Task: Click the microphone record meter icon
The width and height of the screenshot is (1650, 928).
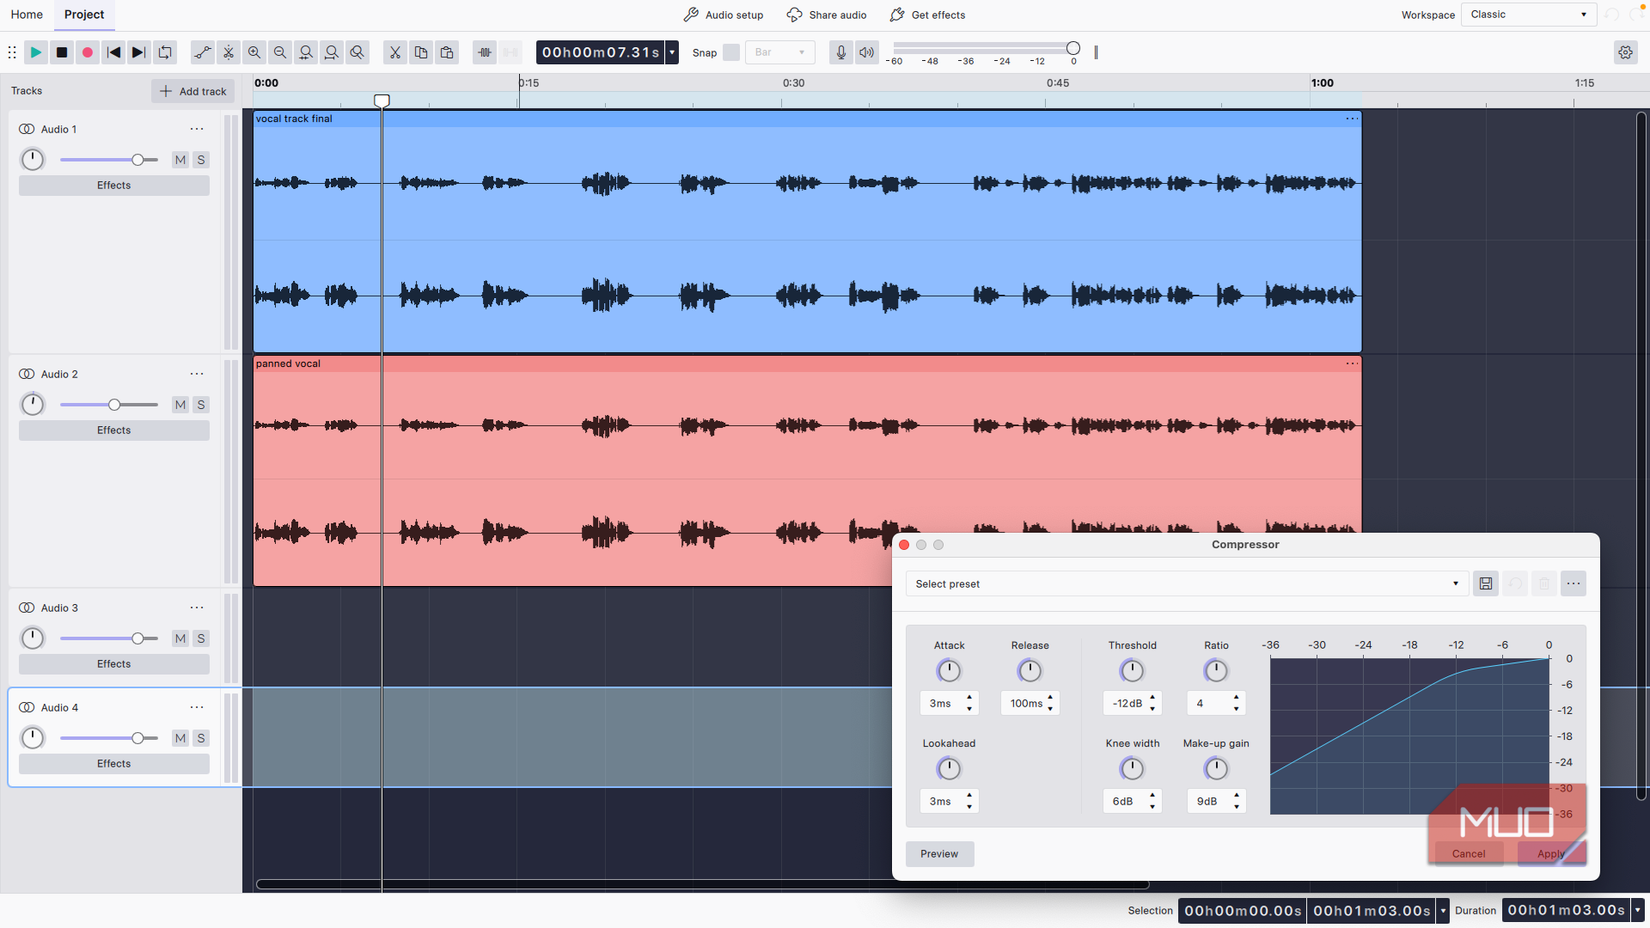Action: 841,52
